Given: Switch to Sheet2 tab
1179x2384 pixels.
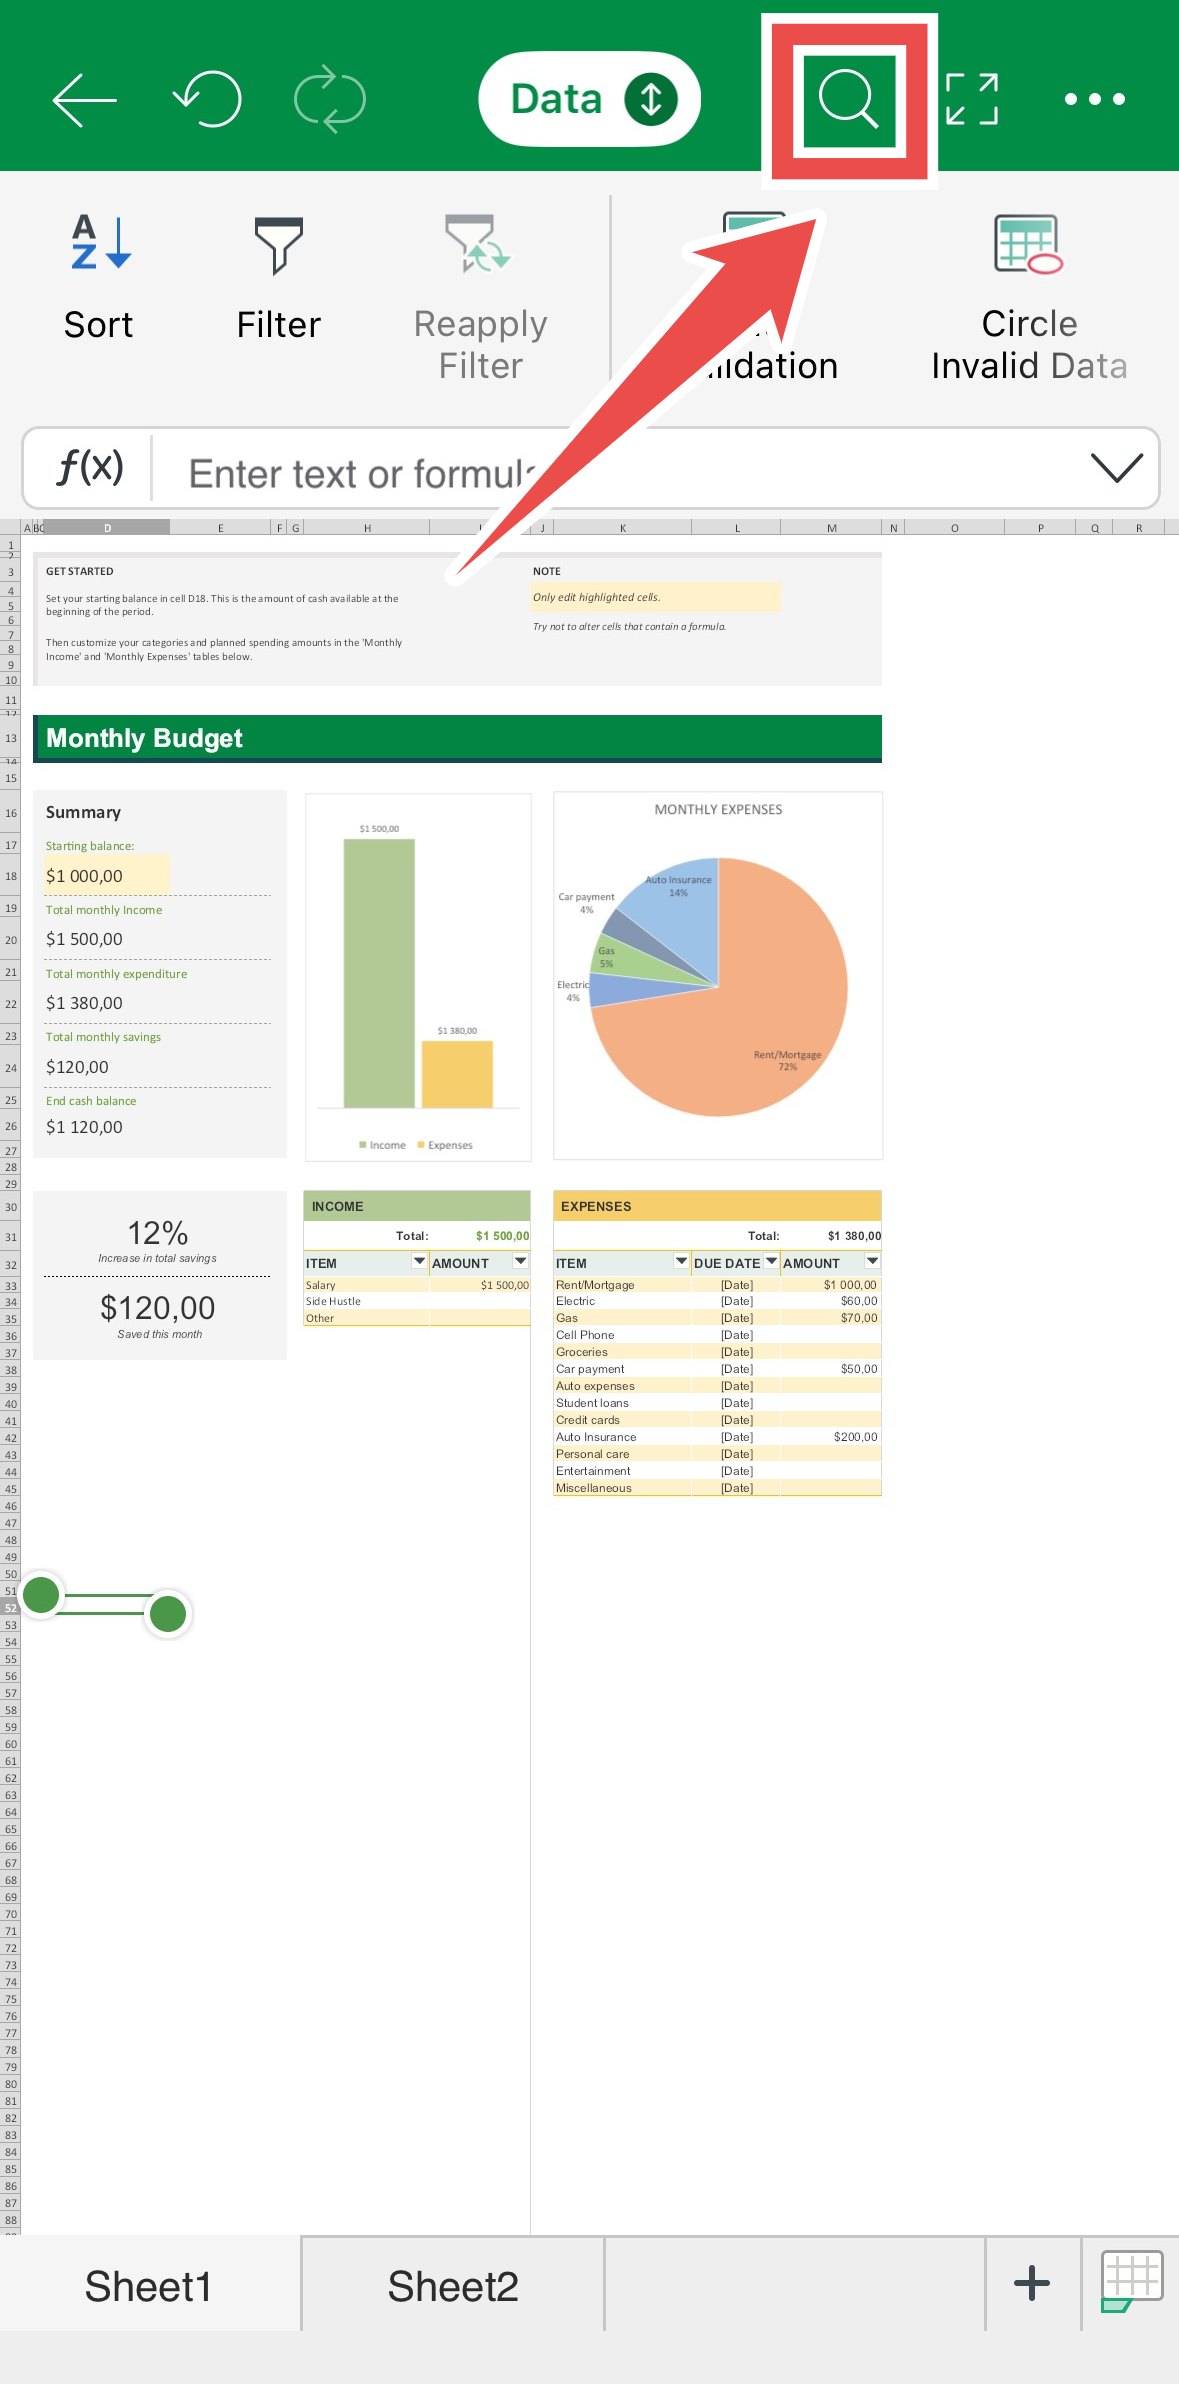Looking at the screenshot, I should (453, 2286).
